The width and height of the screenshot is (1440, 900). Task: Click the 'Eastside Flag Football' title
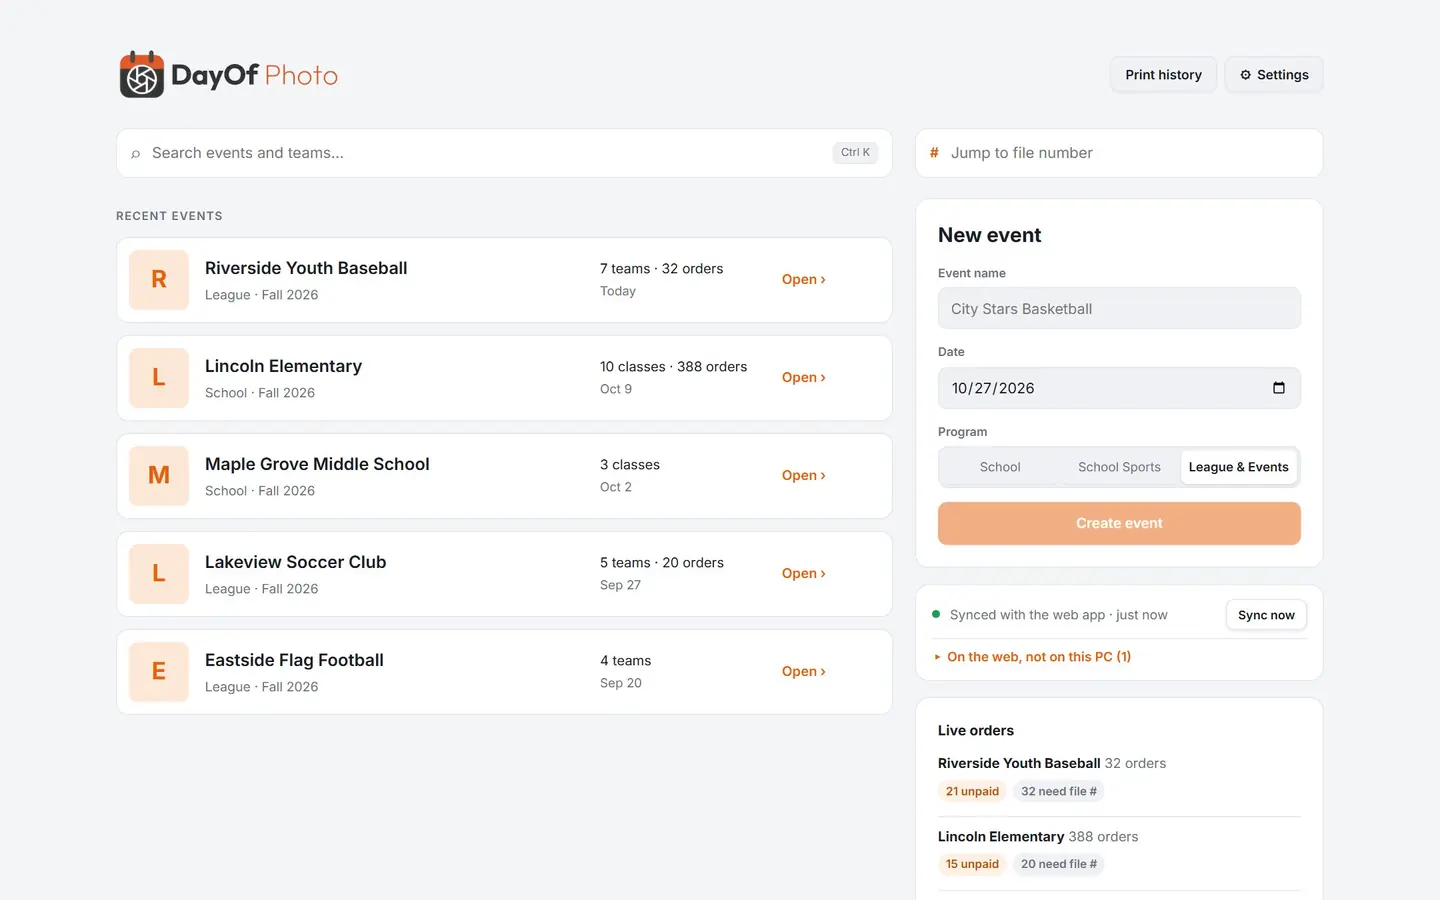click(294, 660)
